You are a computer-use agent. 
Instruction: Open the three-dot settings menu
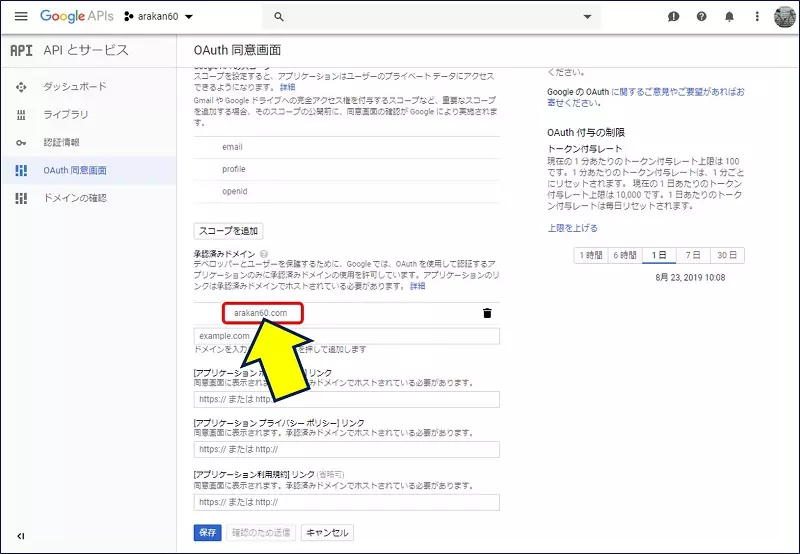(x=757, y=16)
